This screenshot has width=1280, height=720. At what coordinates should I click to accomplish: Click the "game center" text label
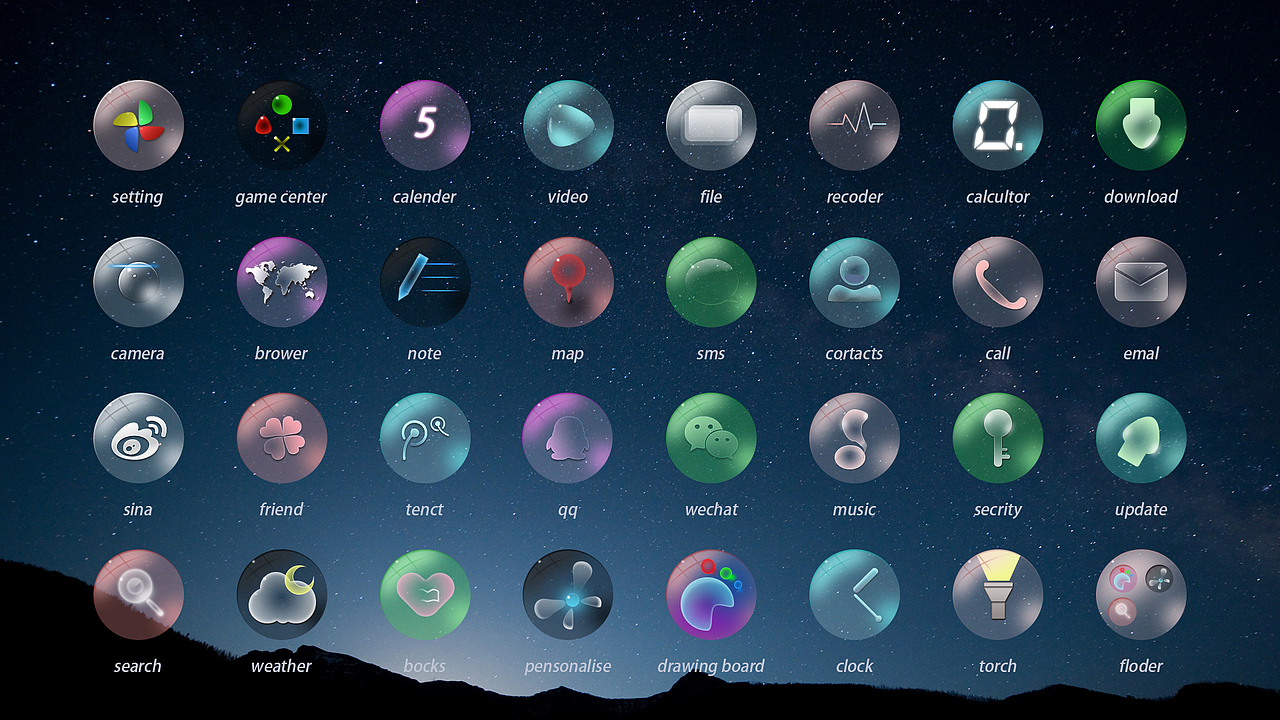[x=281, y=197]
